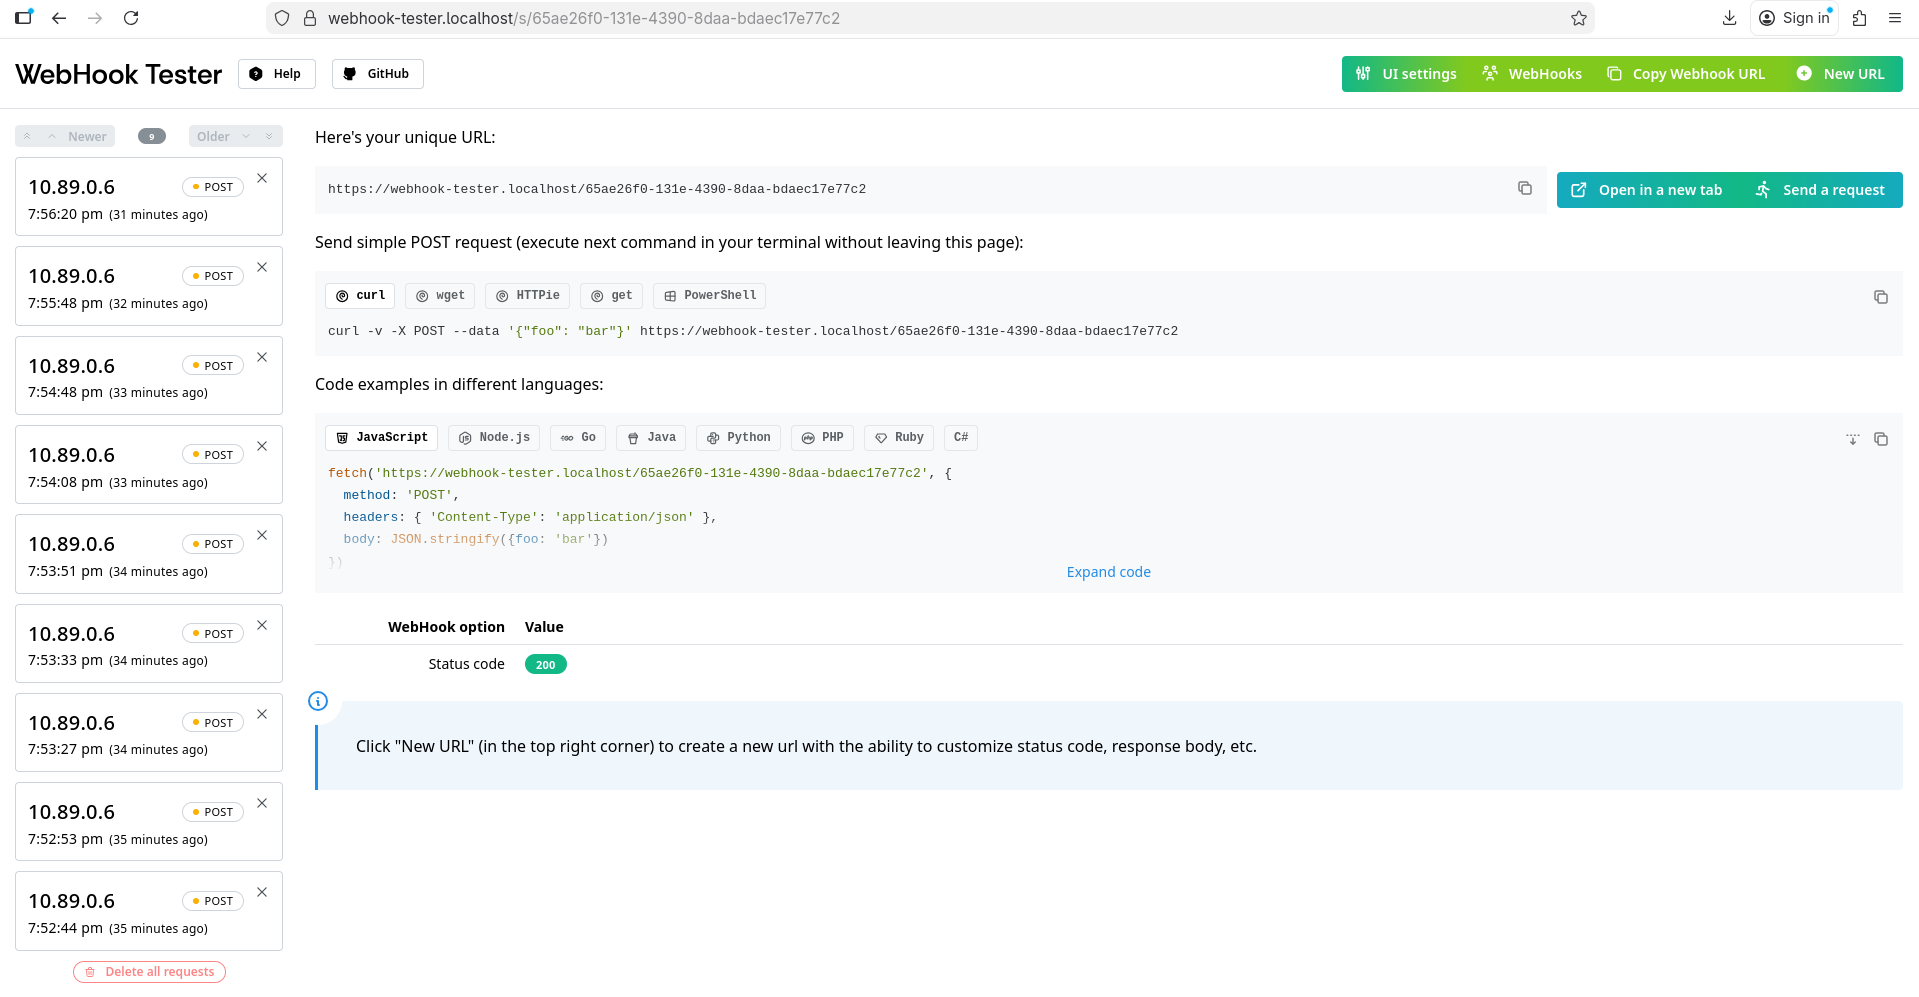Create a New URL
Viewport: 1919px width, 997px height.
[1840, 74]
